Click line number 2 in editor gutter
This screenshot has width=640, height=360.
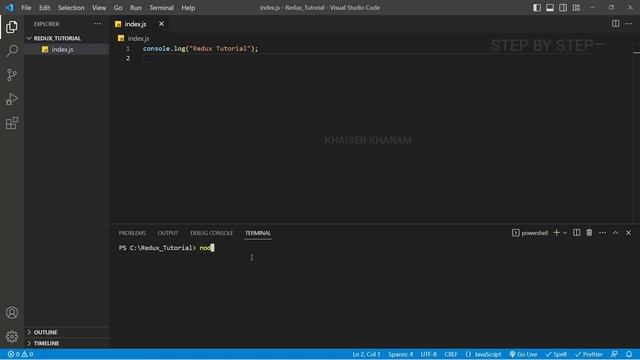(x=128, y=58)
